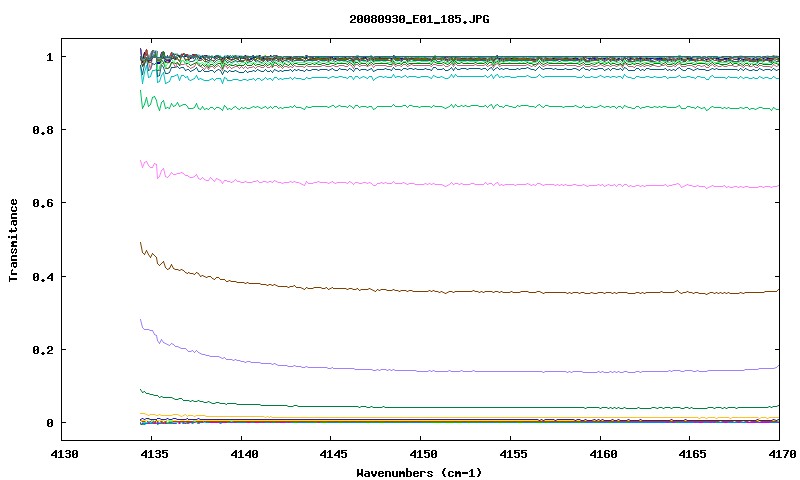Viewport: 800px width, 480px height.
Task: Click the x-axis tick label 4150
Action: [423, 453]
